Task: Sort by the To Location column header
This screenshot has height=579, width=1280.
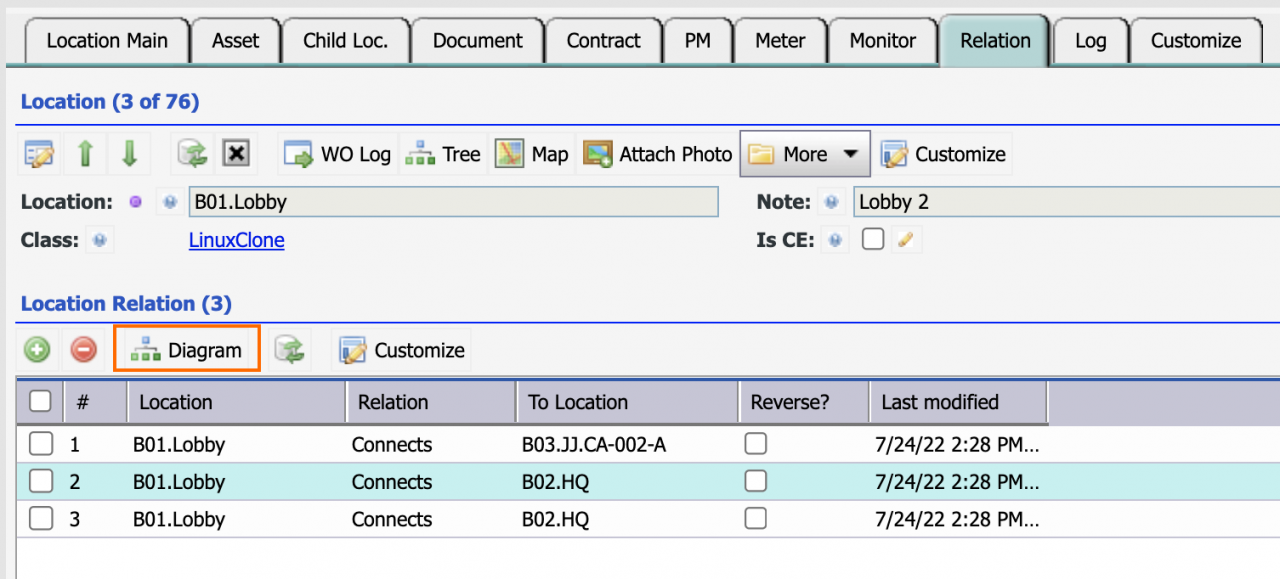Action: [x=578, y=402]
